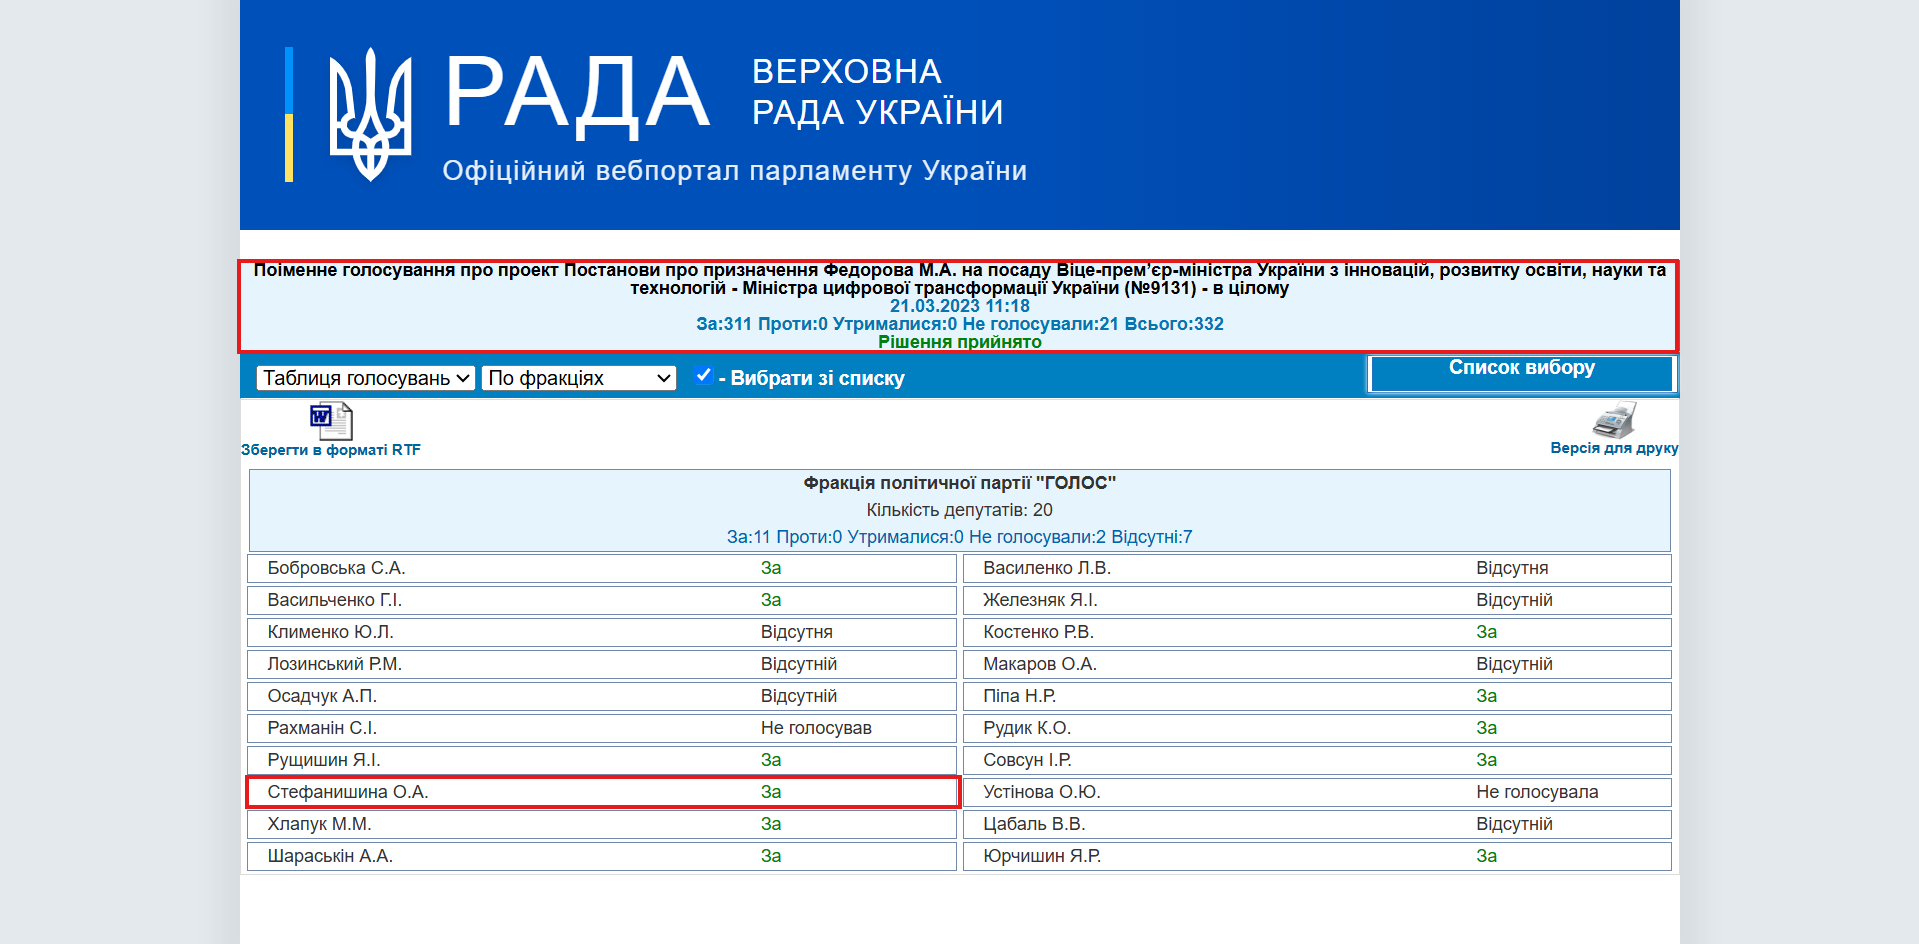The height and width of the screenshot is (944, 1919).
Task: Select deputy 'Юрчишин Я.Р.'
Action: tap(1042, 856)
